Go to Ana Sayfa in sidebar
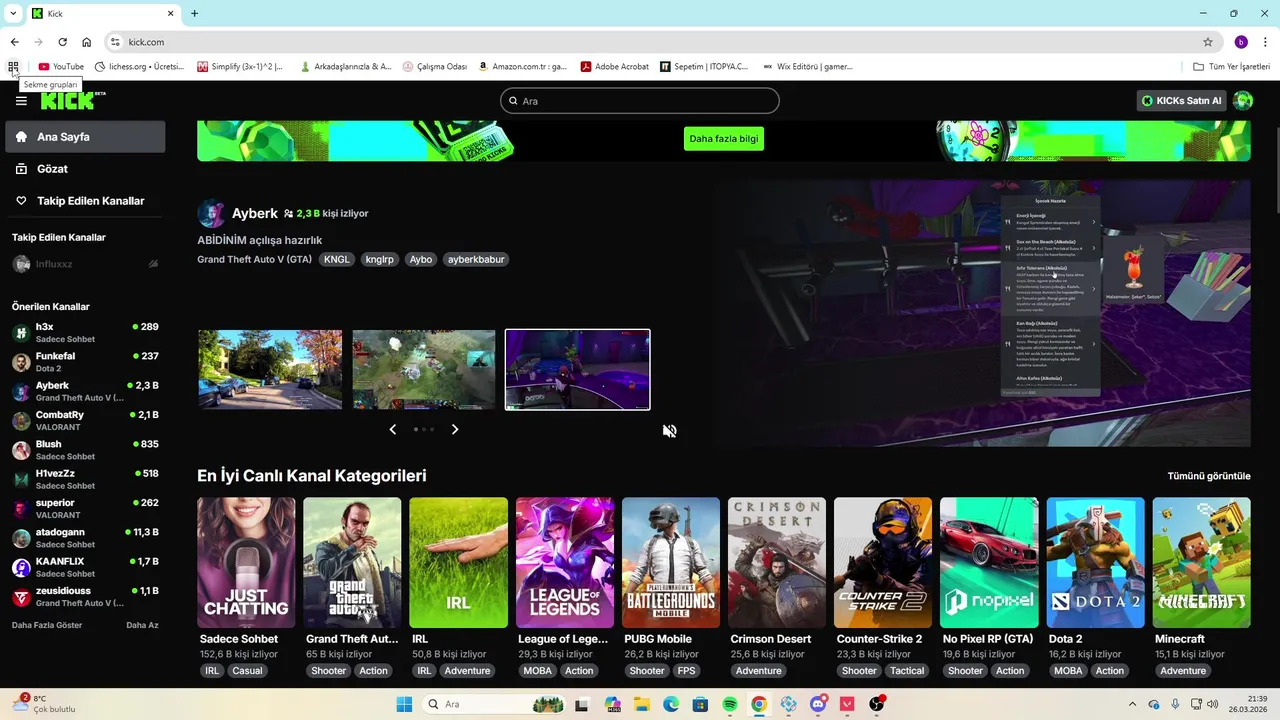 point(85,137)
